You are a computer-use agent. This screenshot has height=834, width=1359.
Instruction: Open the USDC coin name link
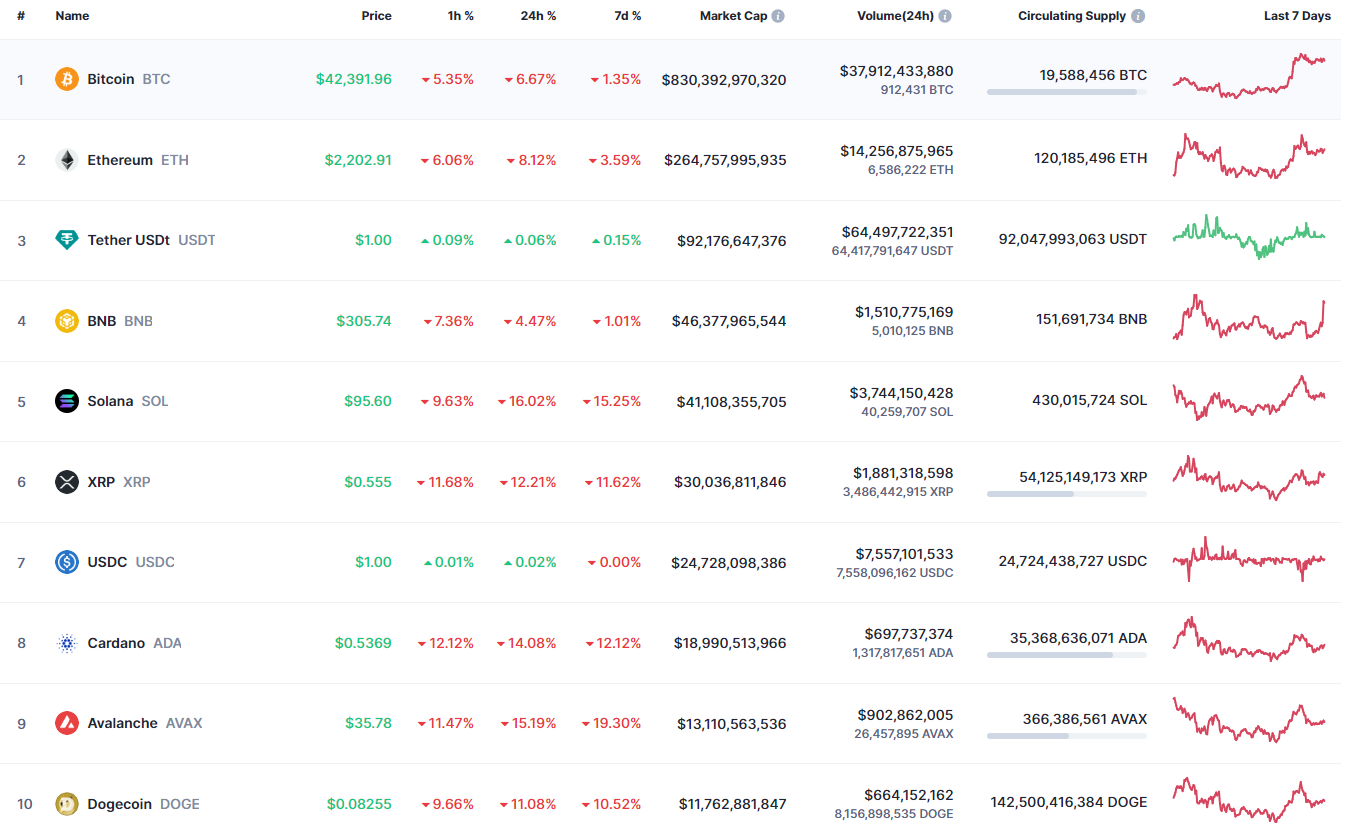pyautogui.click(x=107, y=562)
